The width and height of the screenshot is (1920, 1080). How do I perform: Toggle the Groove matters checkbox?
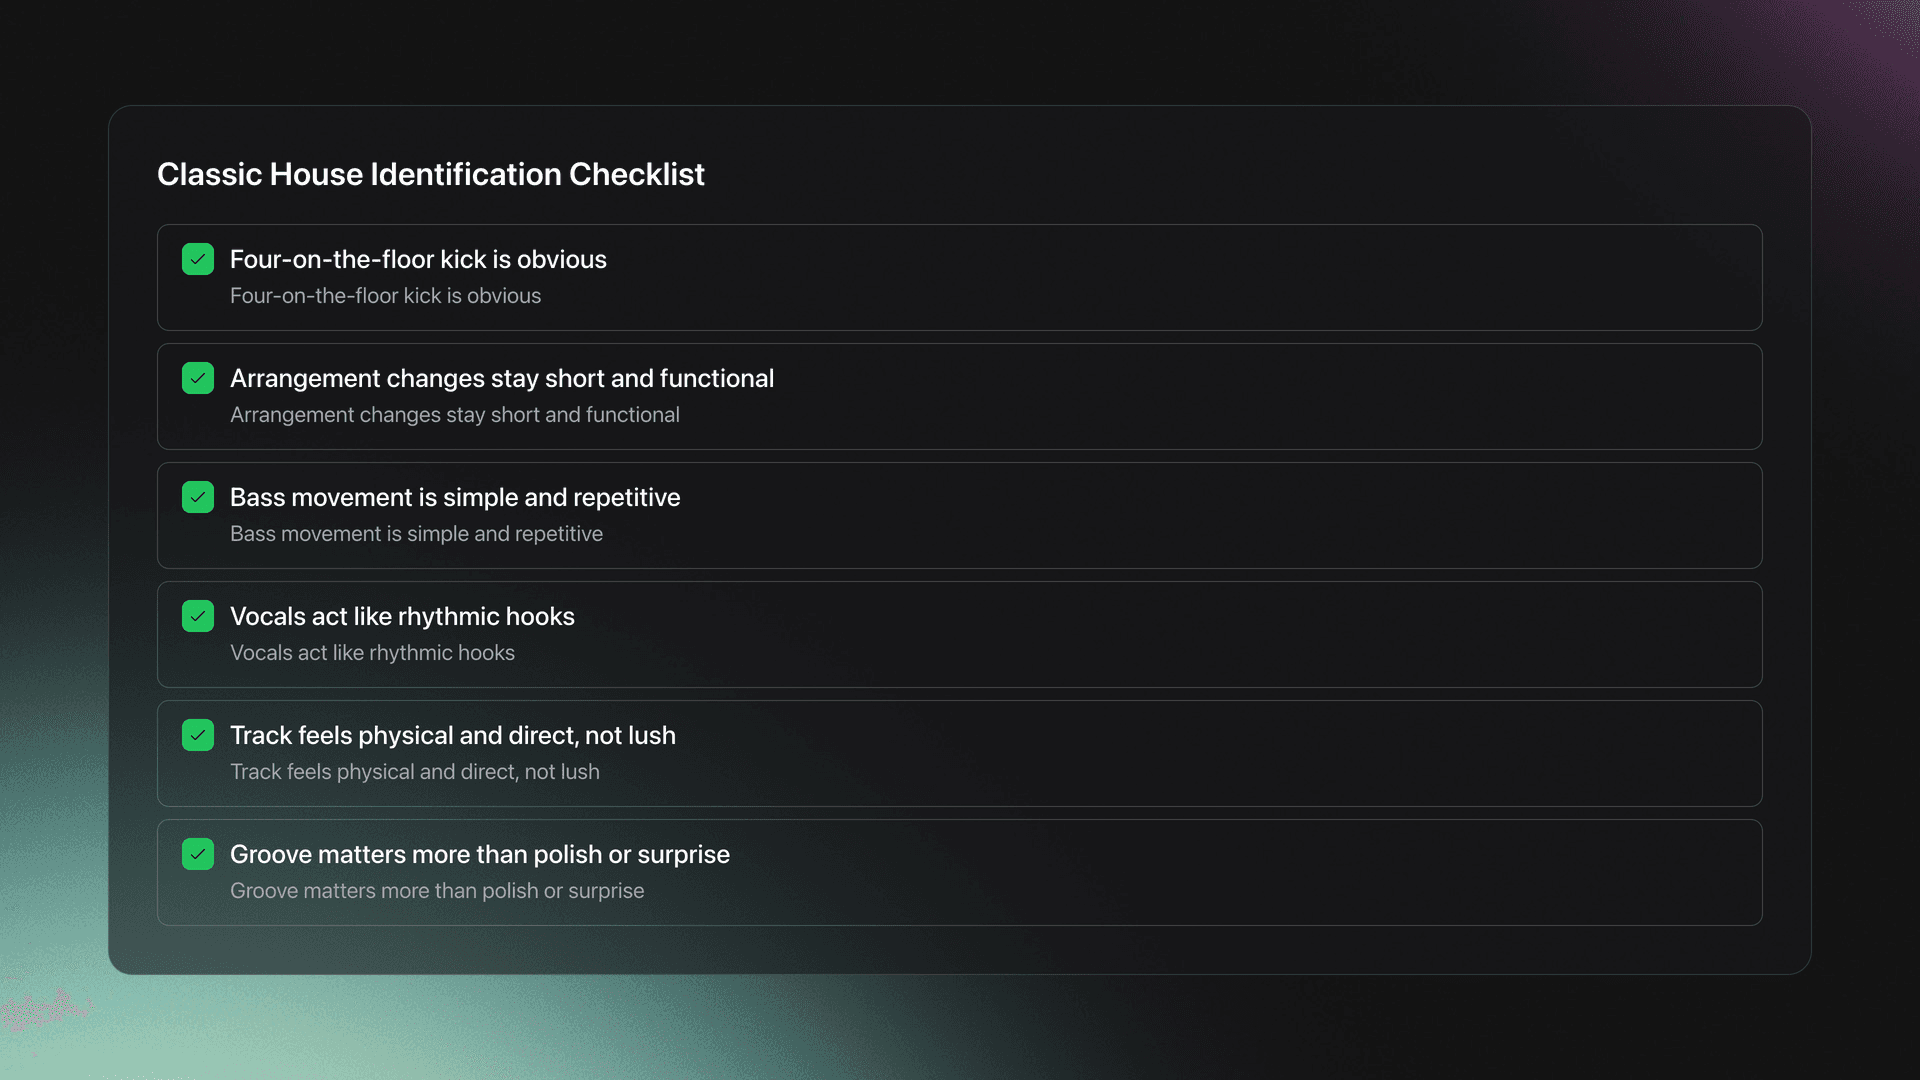[198, 854]
